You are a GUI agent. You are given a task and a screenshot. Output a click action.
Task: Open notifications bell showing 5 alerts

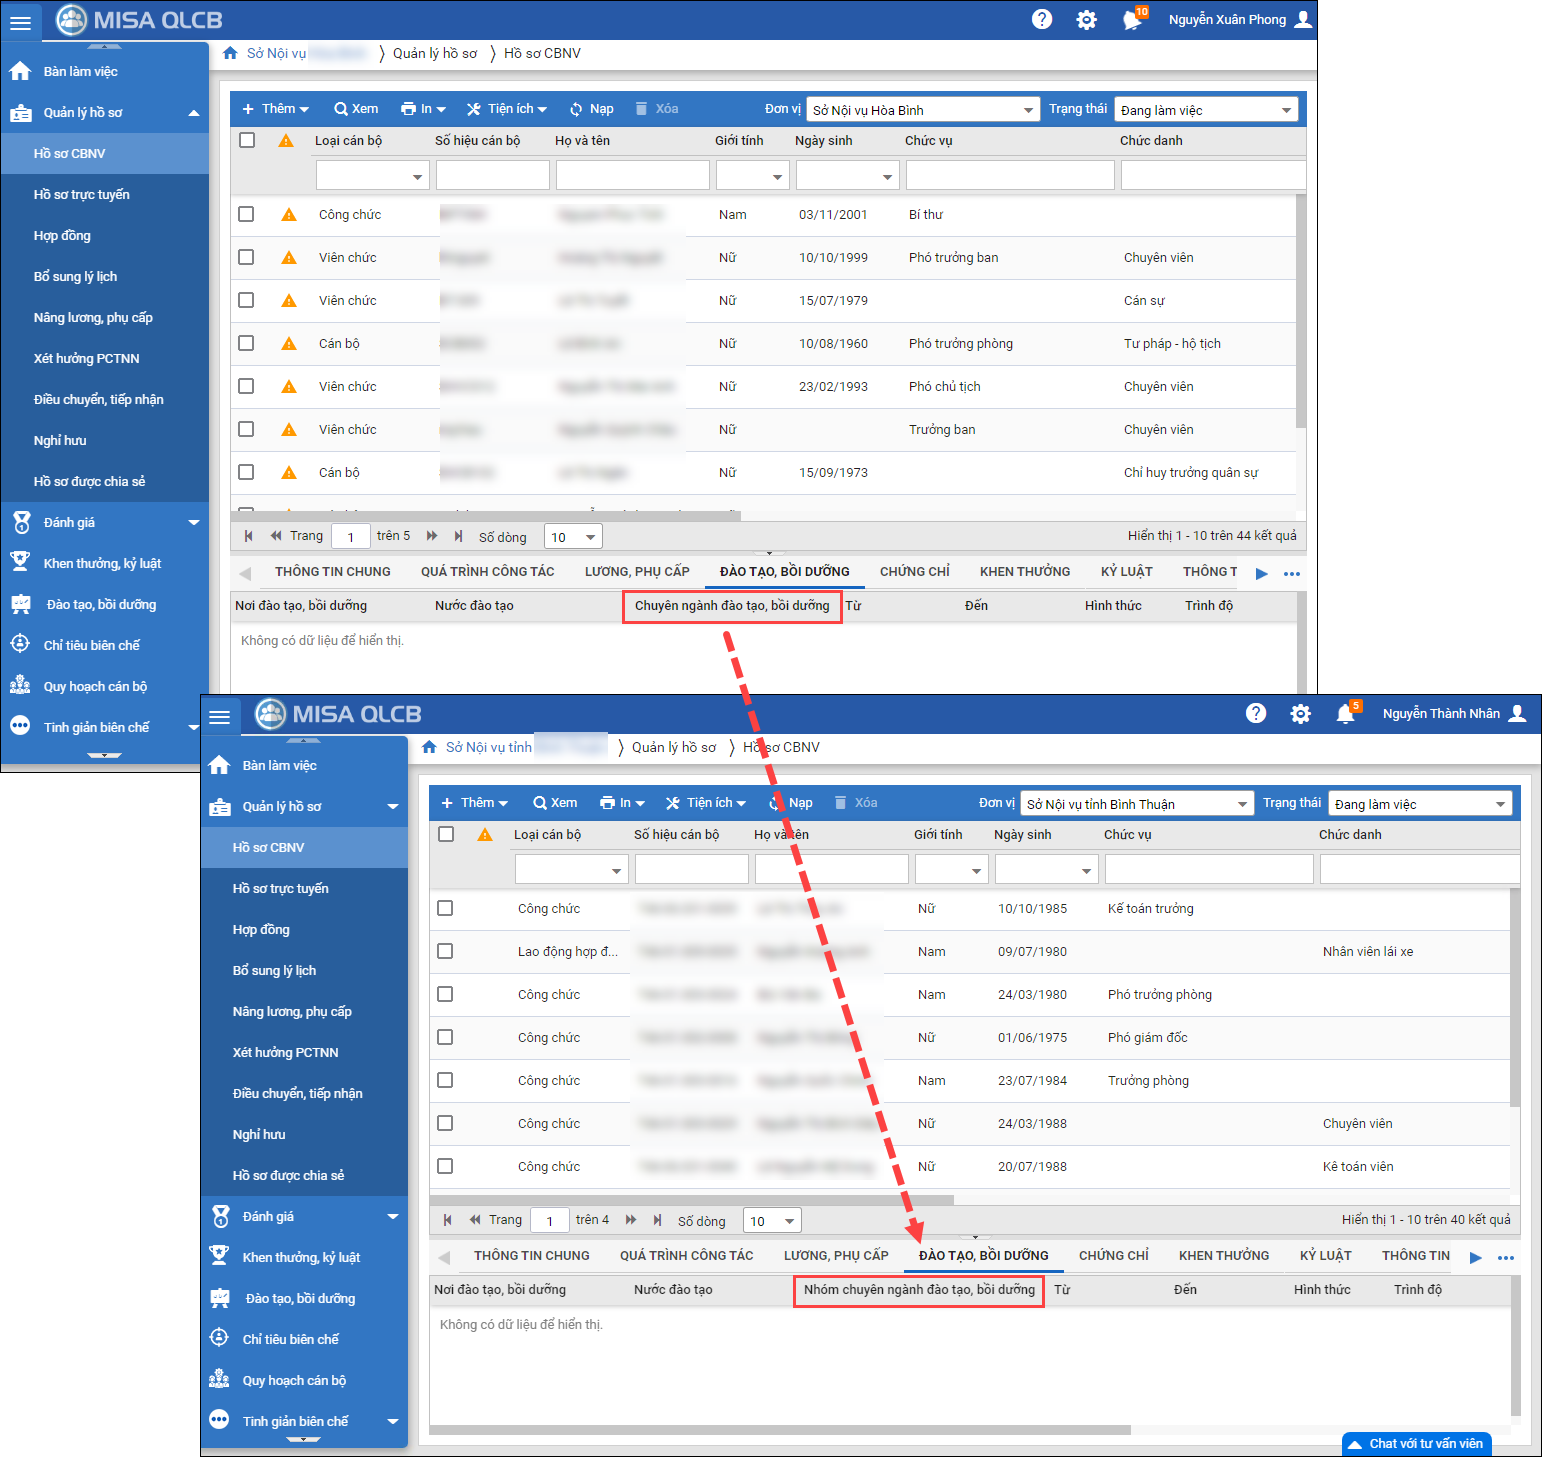click(x=1346, y=714)
